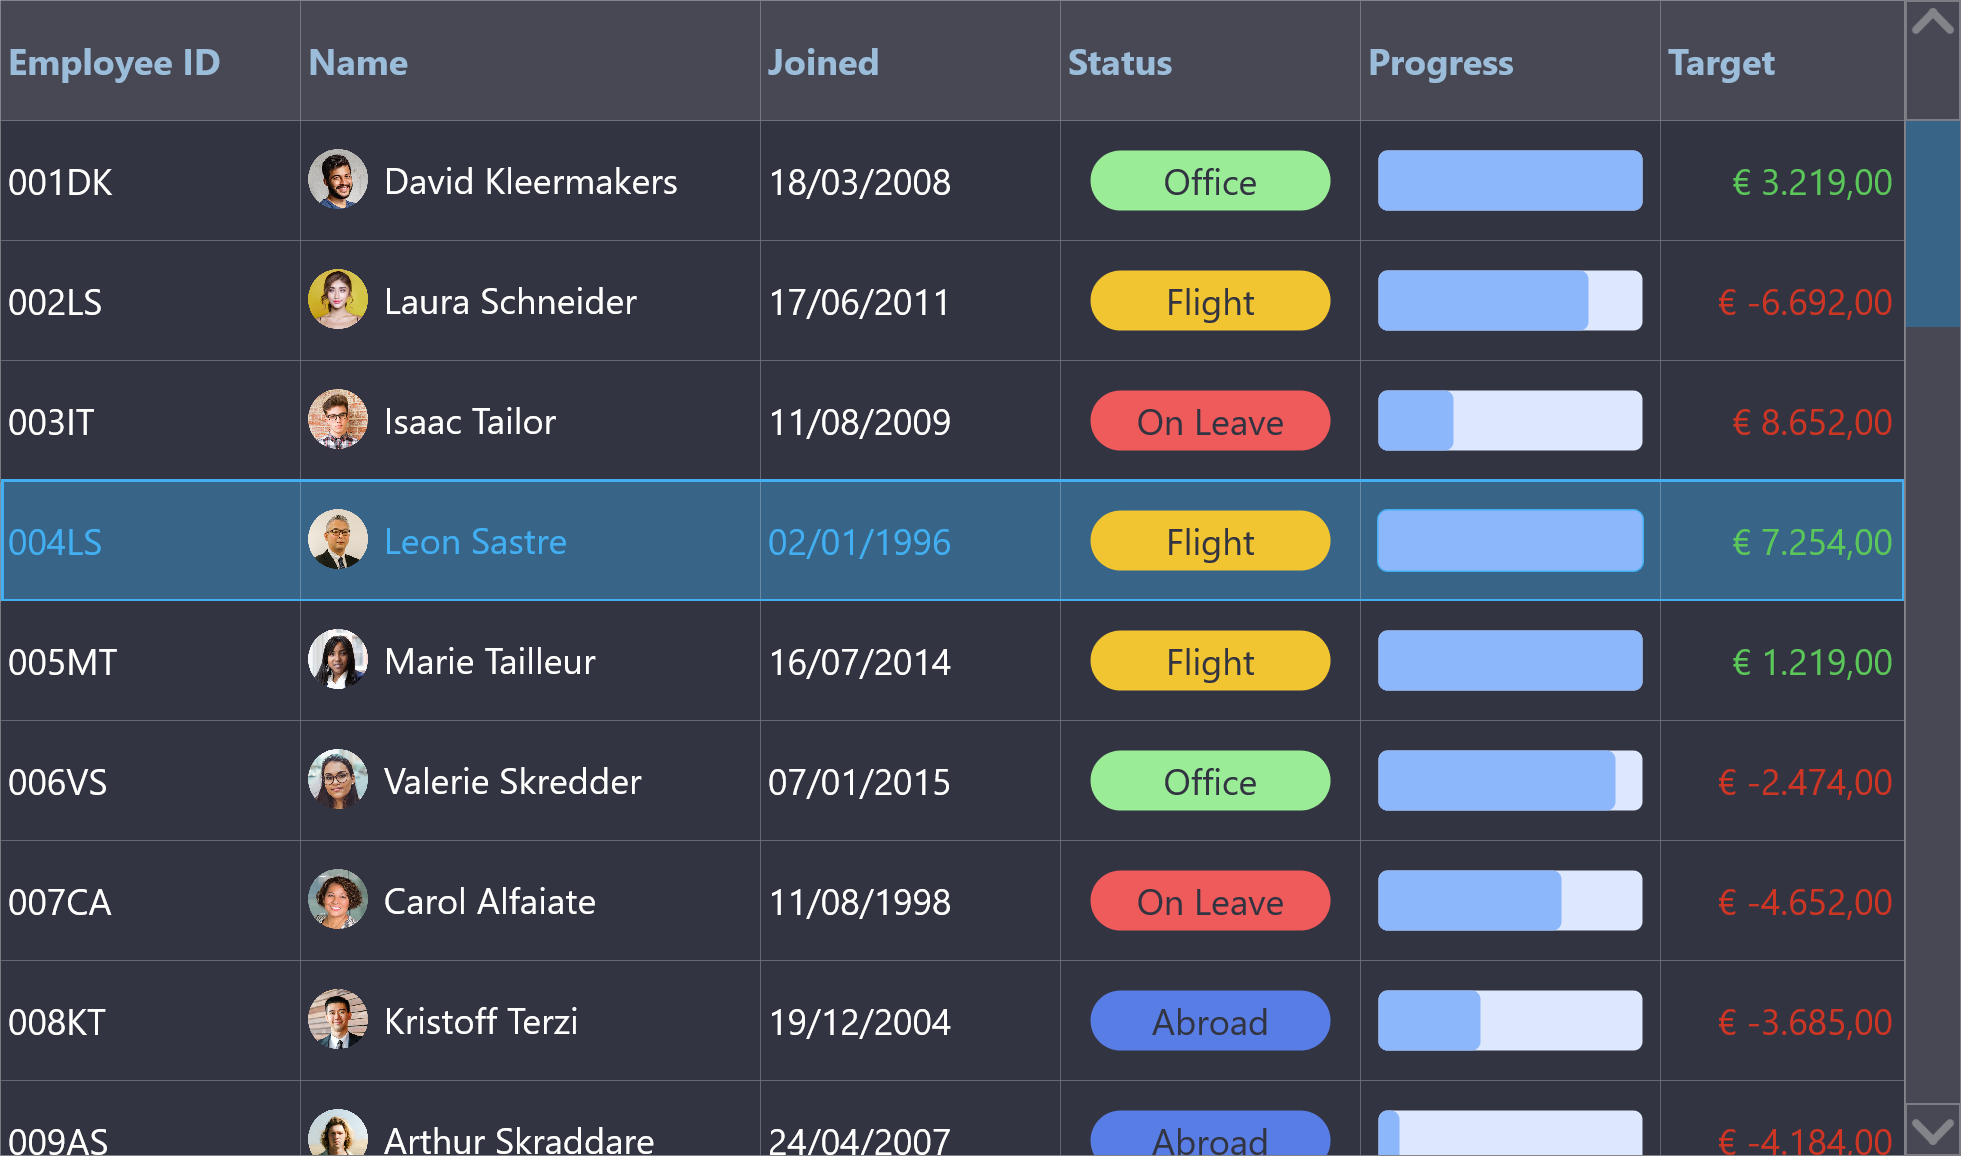Screen dimensions: 1961x1156
Task: Select the row for employee 006VS
Action: click(x=600, y=781)
